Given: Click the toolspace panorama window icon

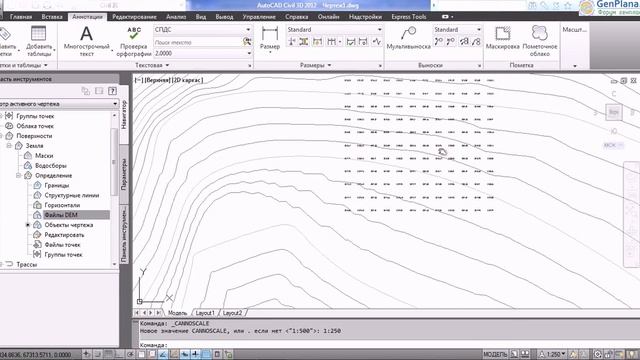Looking at the screenshot, I should 99,91.
